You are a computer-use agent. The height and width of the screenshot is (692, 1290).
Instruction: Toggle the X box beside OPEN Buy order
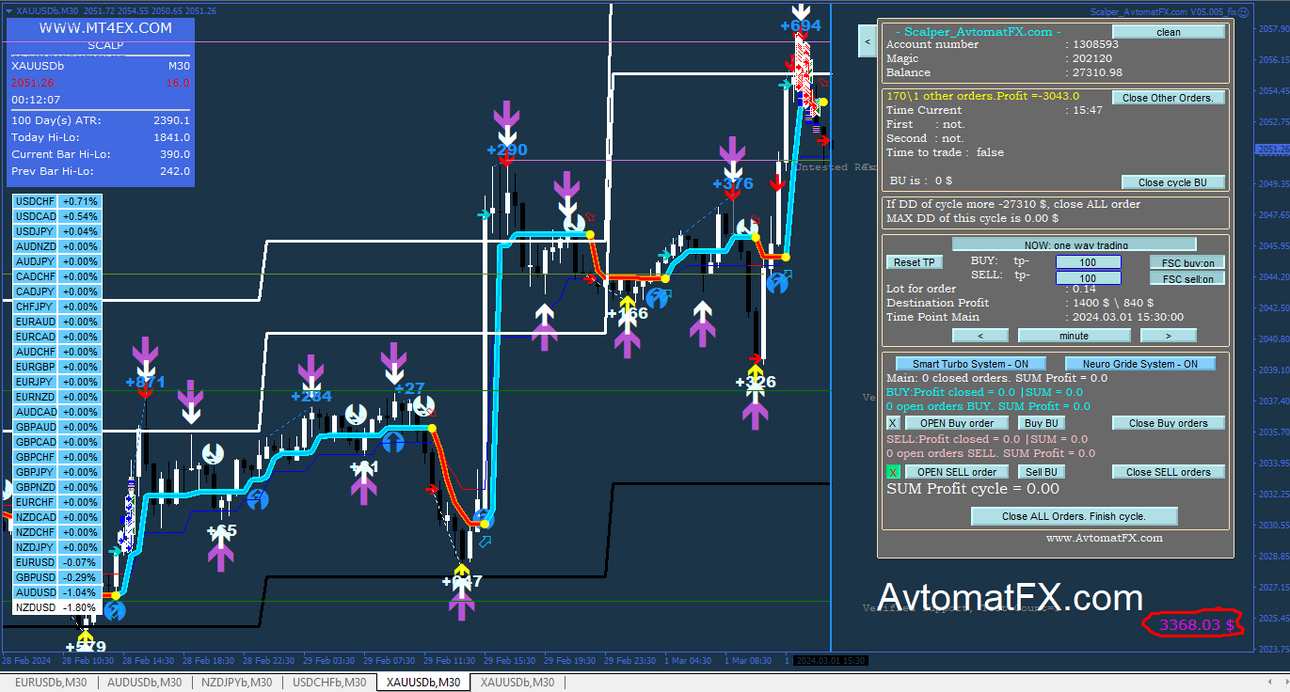(x=893, y=423)
